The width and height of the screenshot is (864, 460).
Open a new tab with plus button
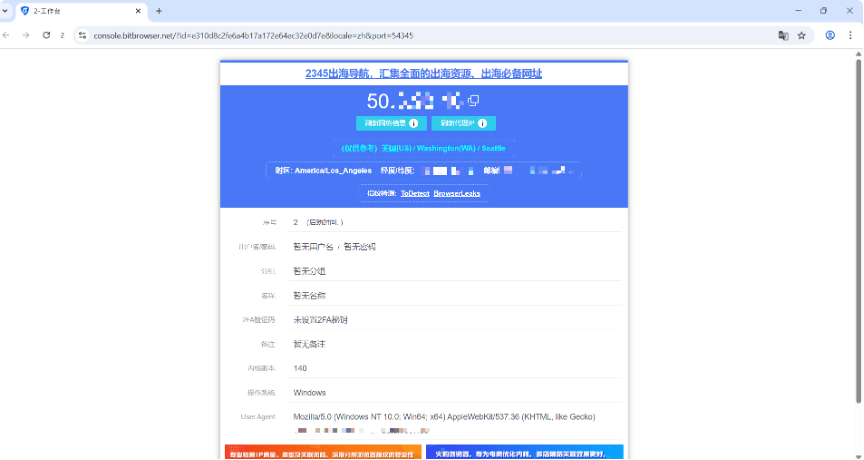point(159,11)
